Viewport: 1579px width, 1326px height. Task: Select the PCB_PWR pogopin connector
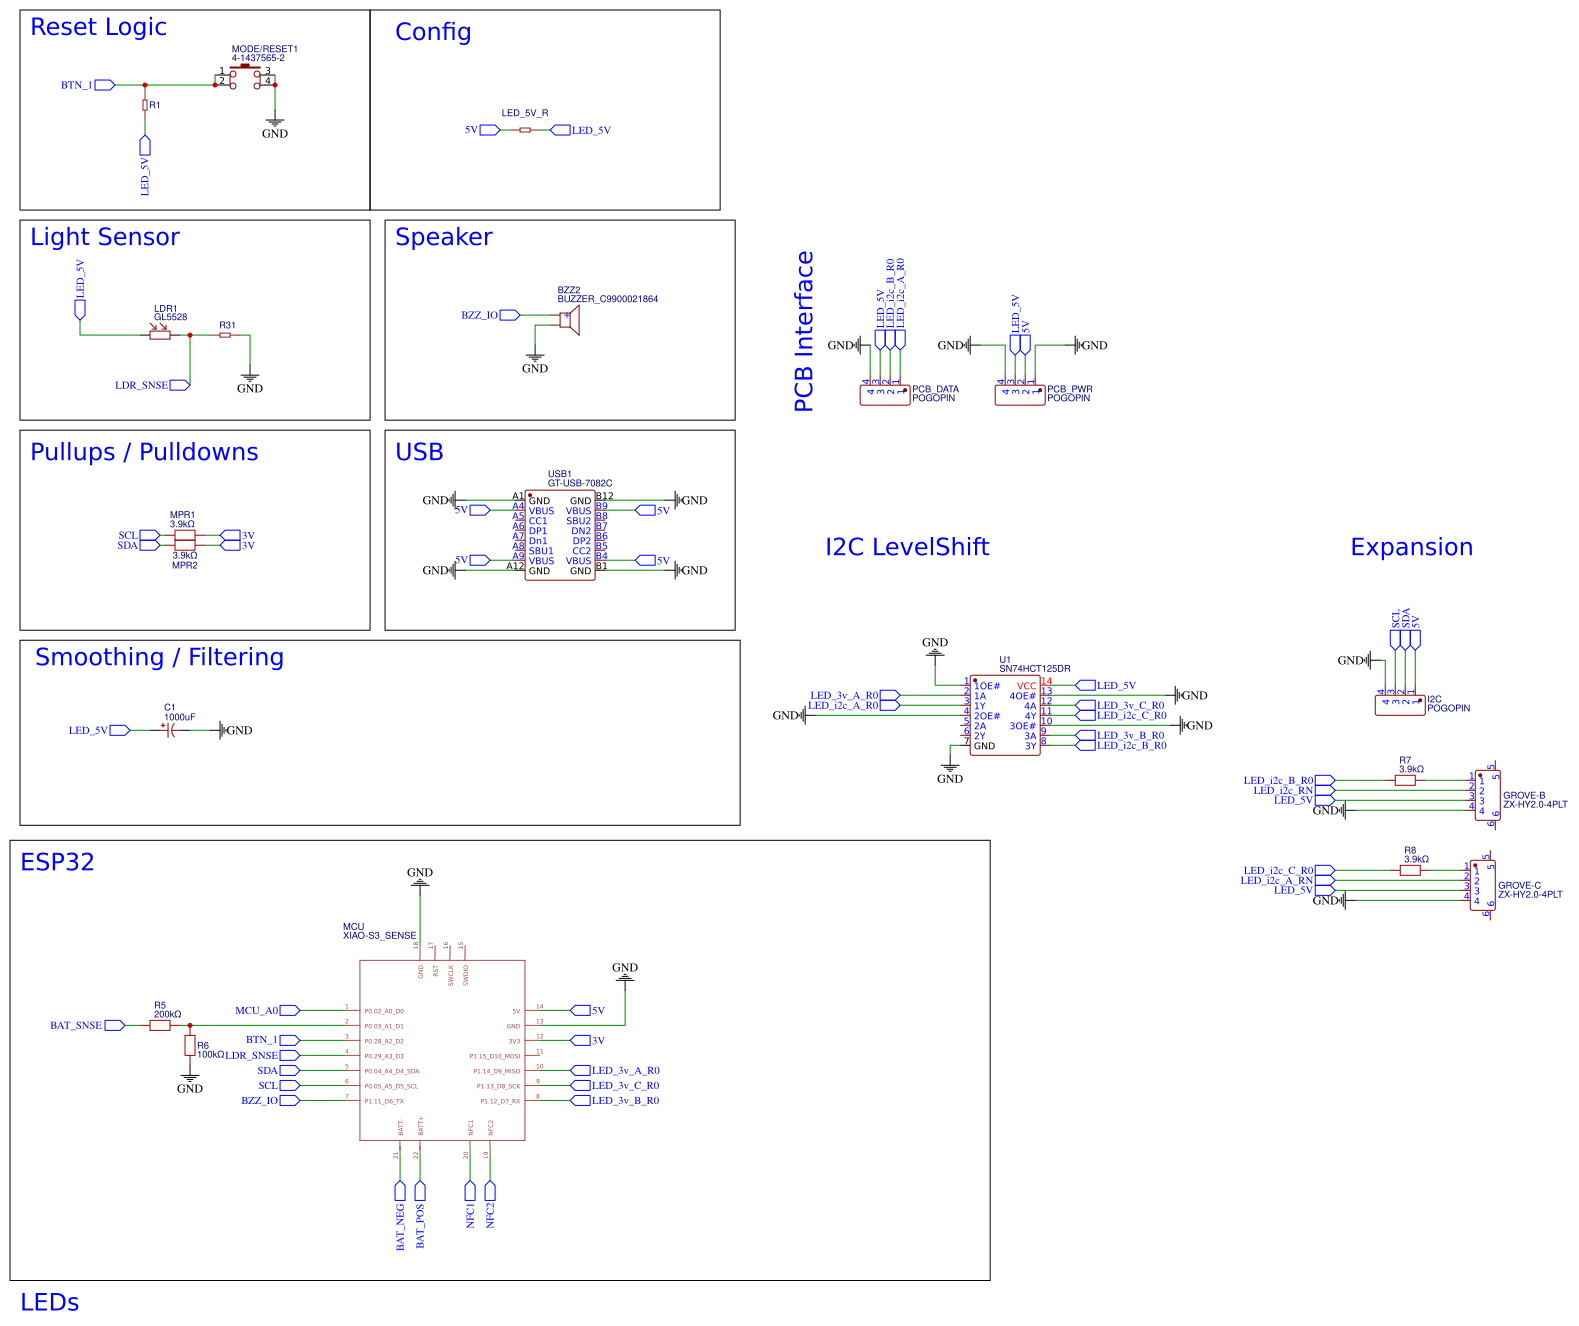tap(1020, 394)
